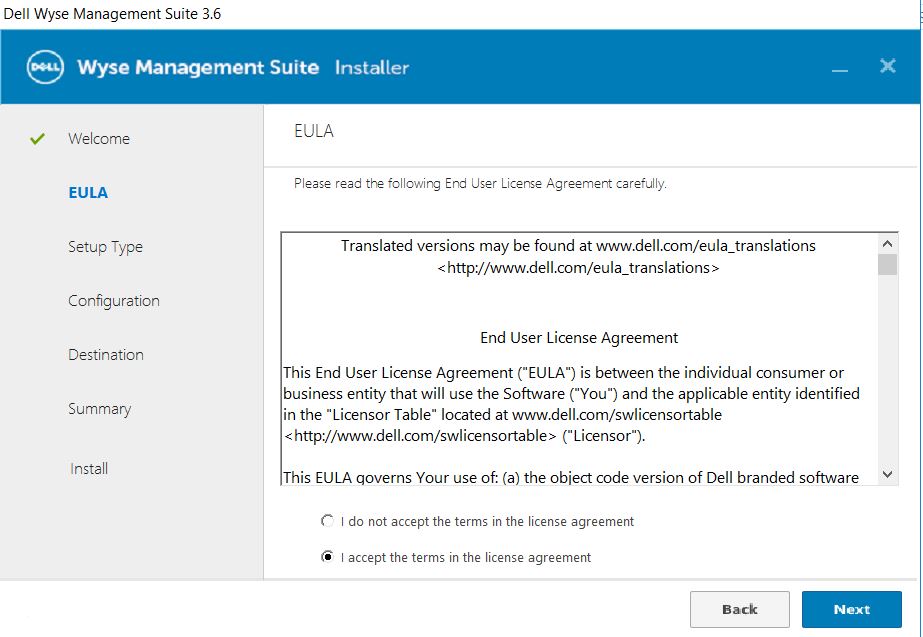Select 'I accept the terms' radio button
The width and height of the screenshot is (923, 637).
327,557
